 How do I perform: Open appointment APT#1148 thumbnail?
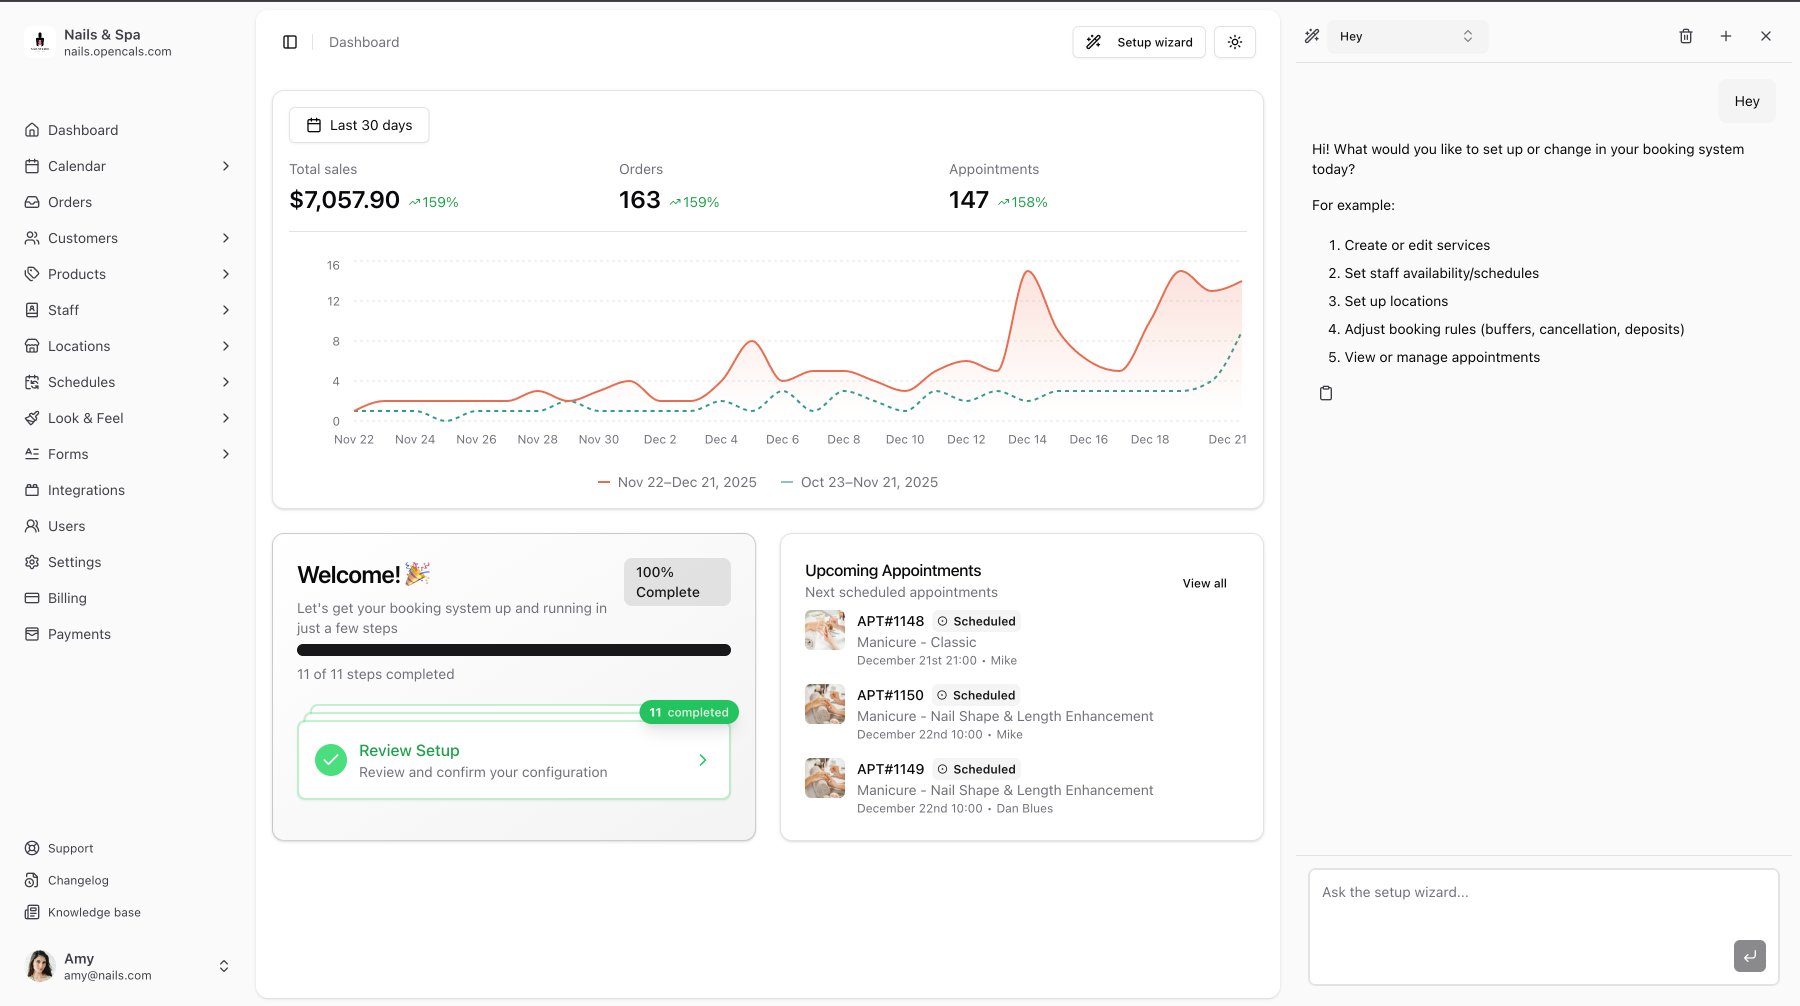click(825, 630)
